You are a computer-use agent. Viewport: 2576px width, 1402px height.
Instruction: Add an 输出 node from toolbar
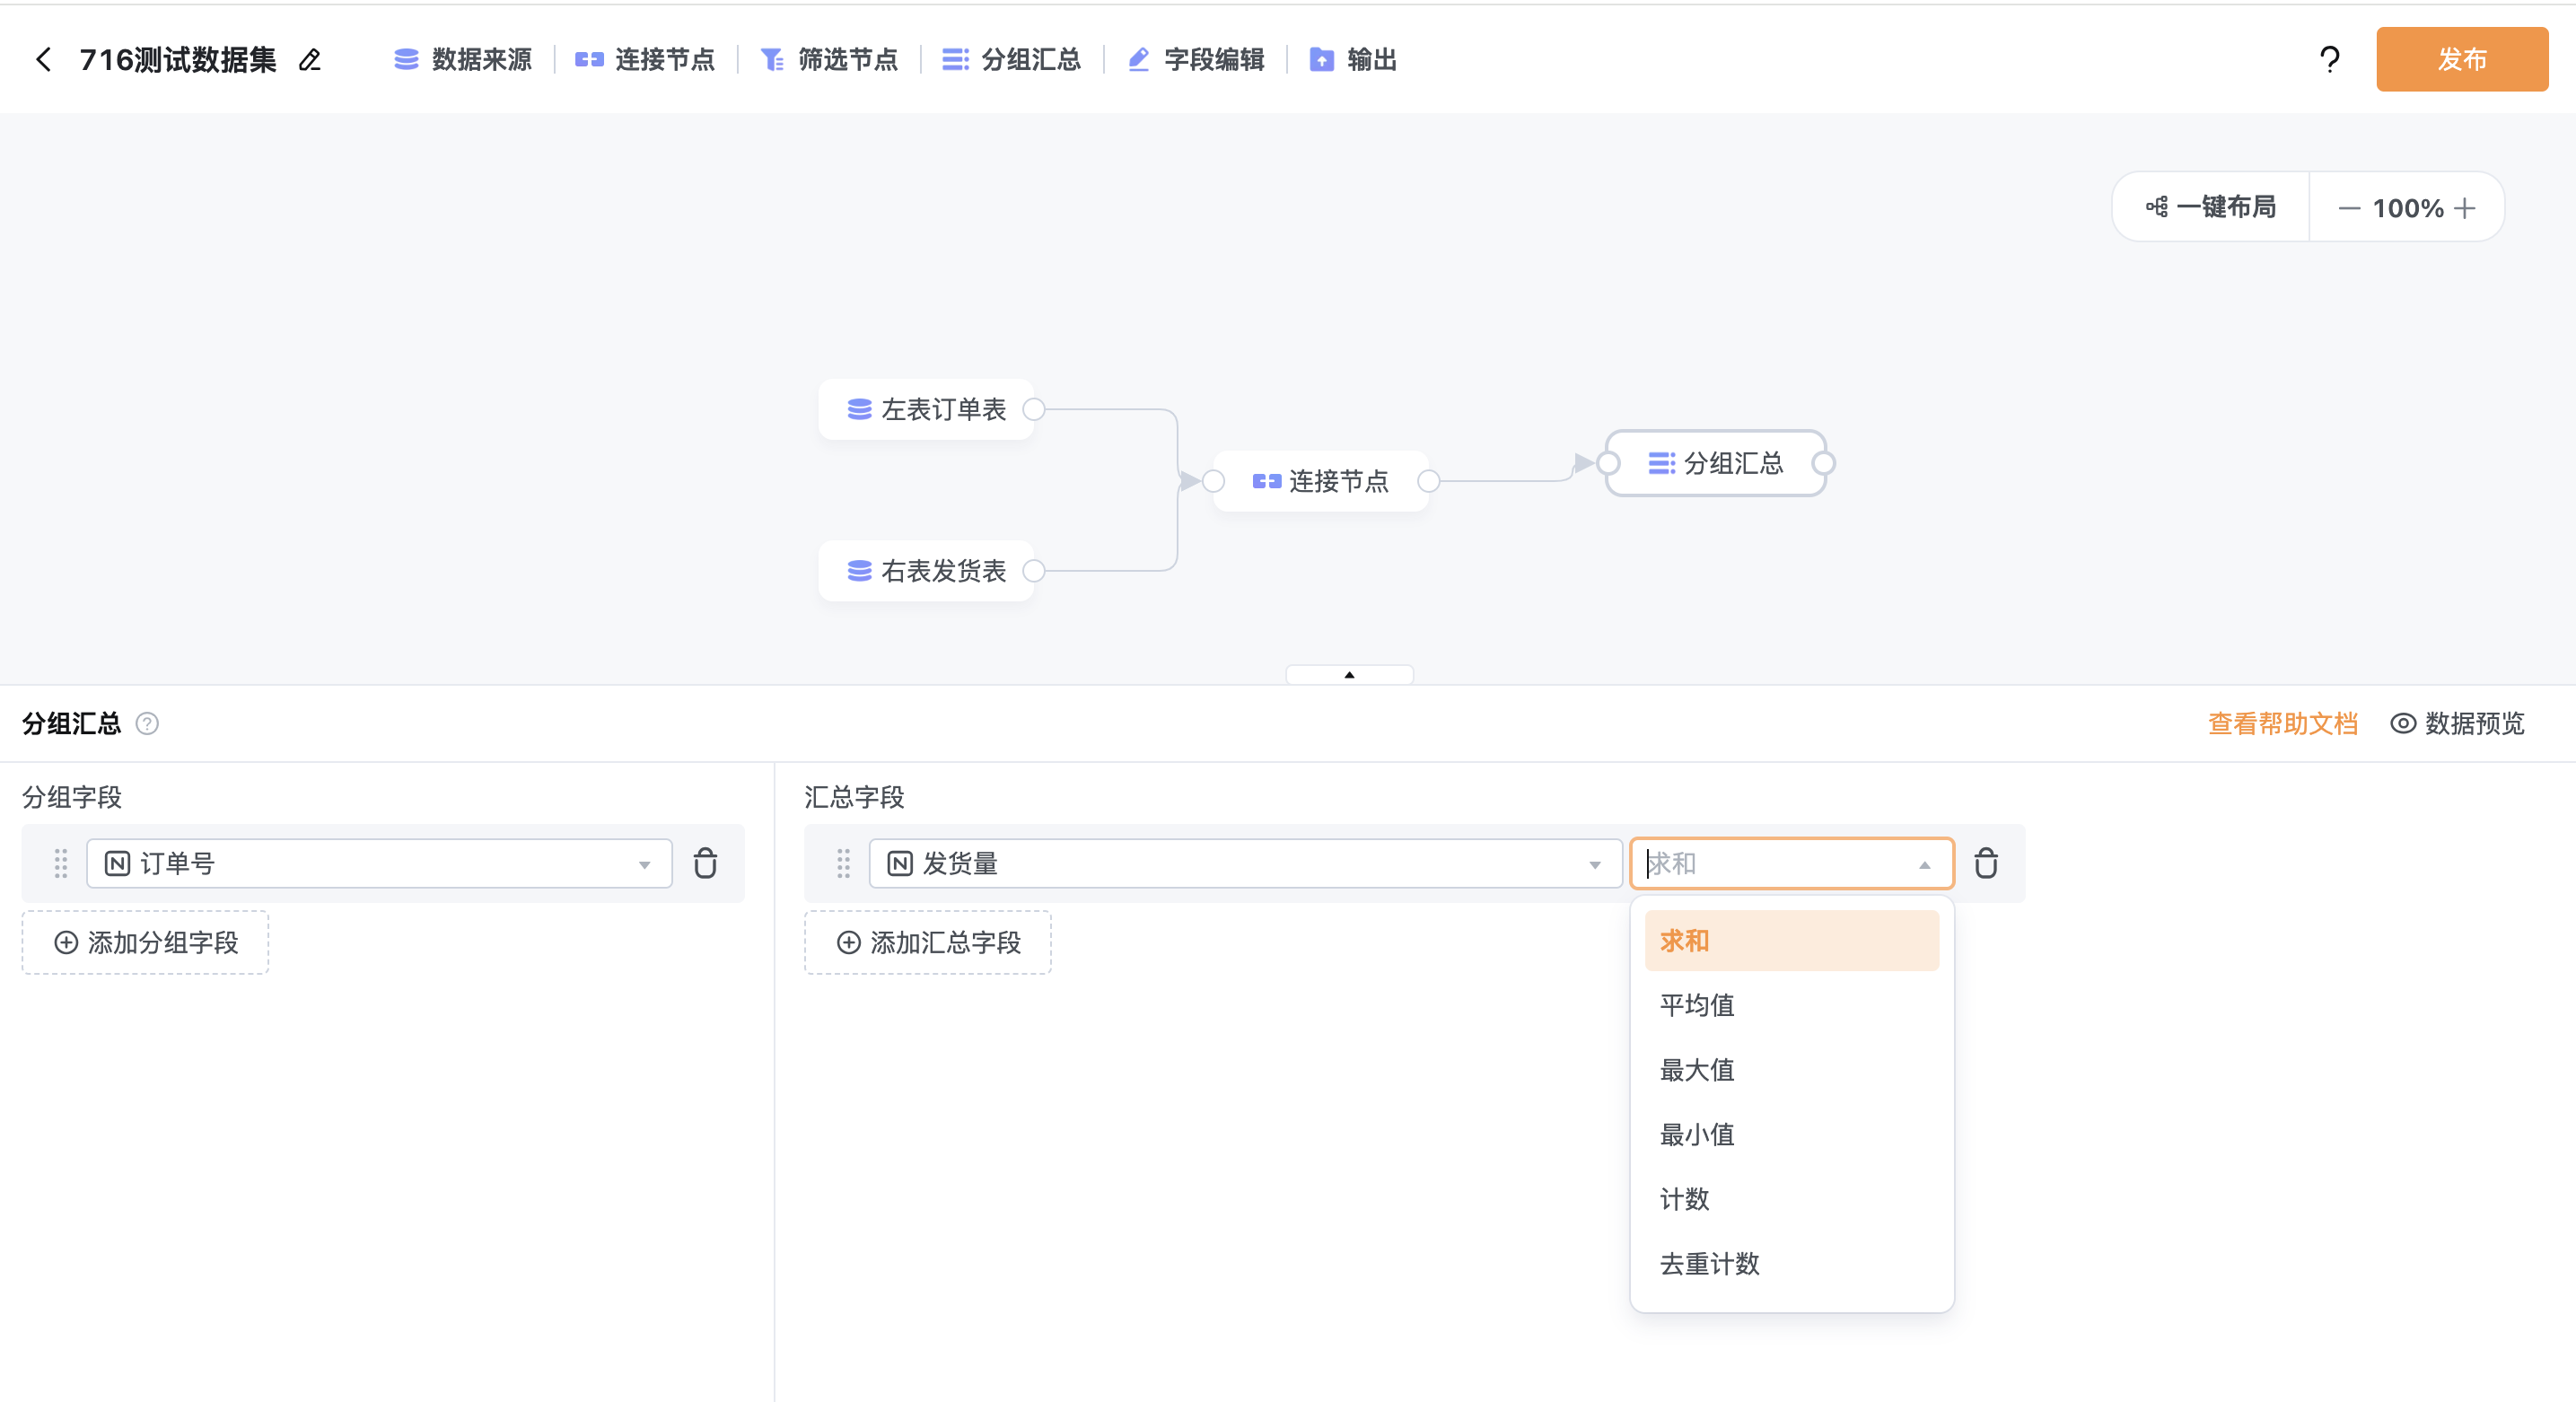coord(1353,60)
